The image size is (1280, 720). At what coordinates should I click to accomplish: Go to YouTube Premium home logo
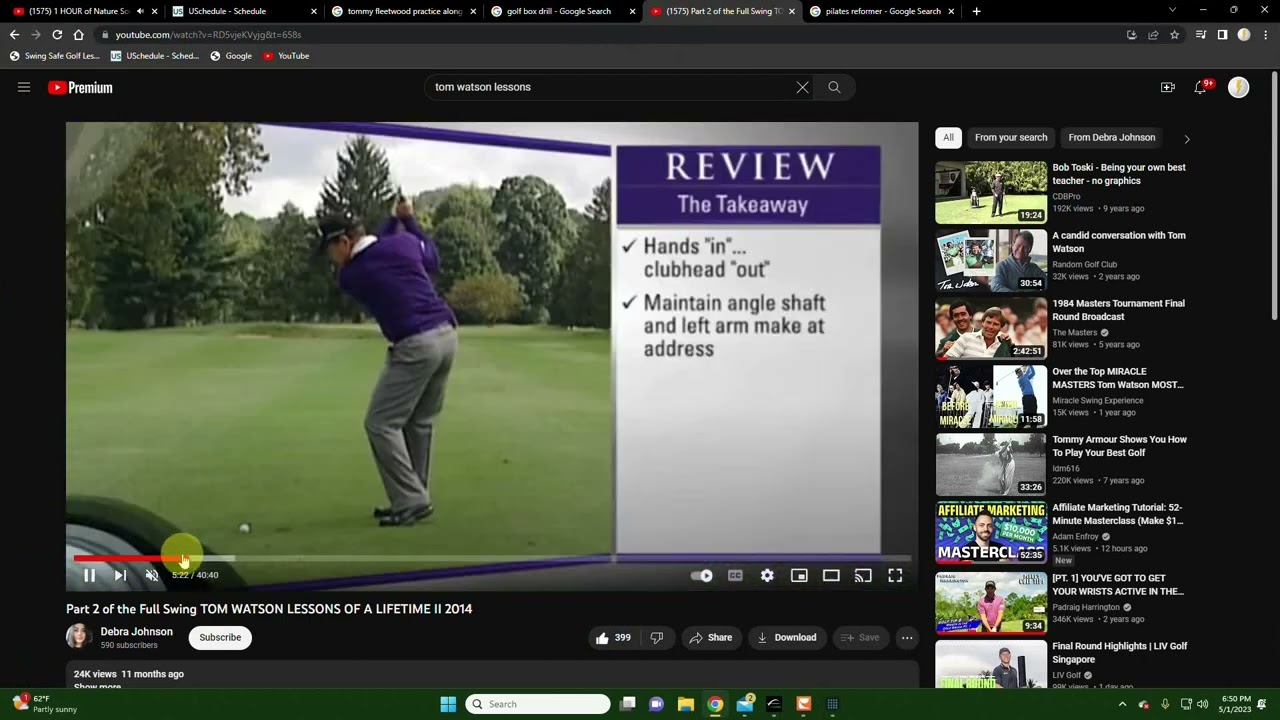pyautogui.click(x=80, y=88)
